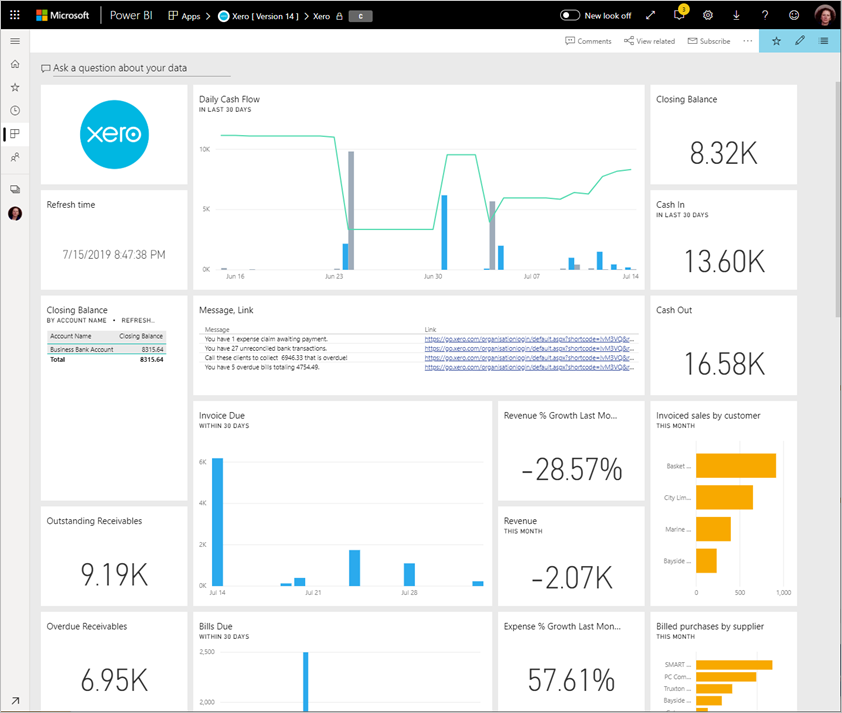The width and height of the screenshot is (842, 713).
Task: Open the Refresh time tile
Action: coord(114,239)
